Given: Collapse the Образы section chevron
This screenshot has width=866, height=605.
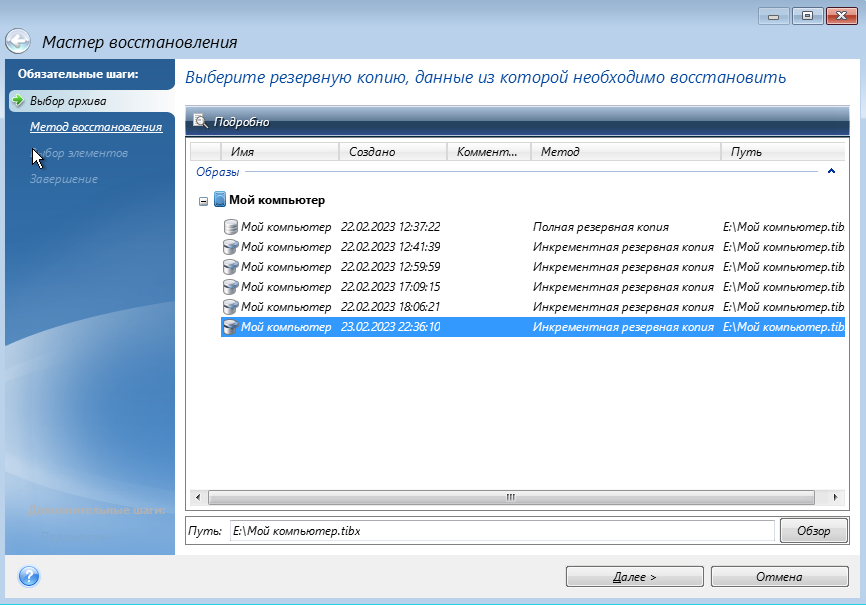Looking at the screenshot, I should [x=830, y=172].
